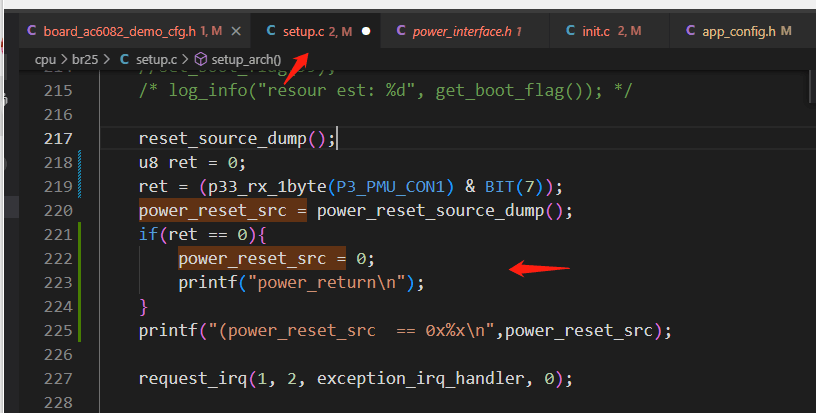The height and width of the screenshot is (413, 816).
Task: Open setup.c breadcrumb dropdown
Action: (x=156, y=60)
